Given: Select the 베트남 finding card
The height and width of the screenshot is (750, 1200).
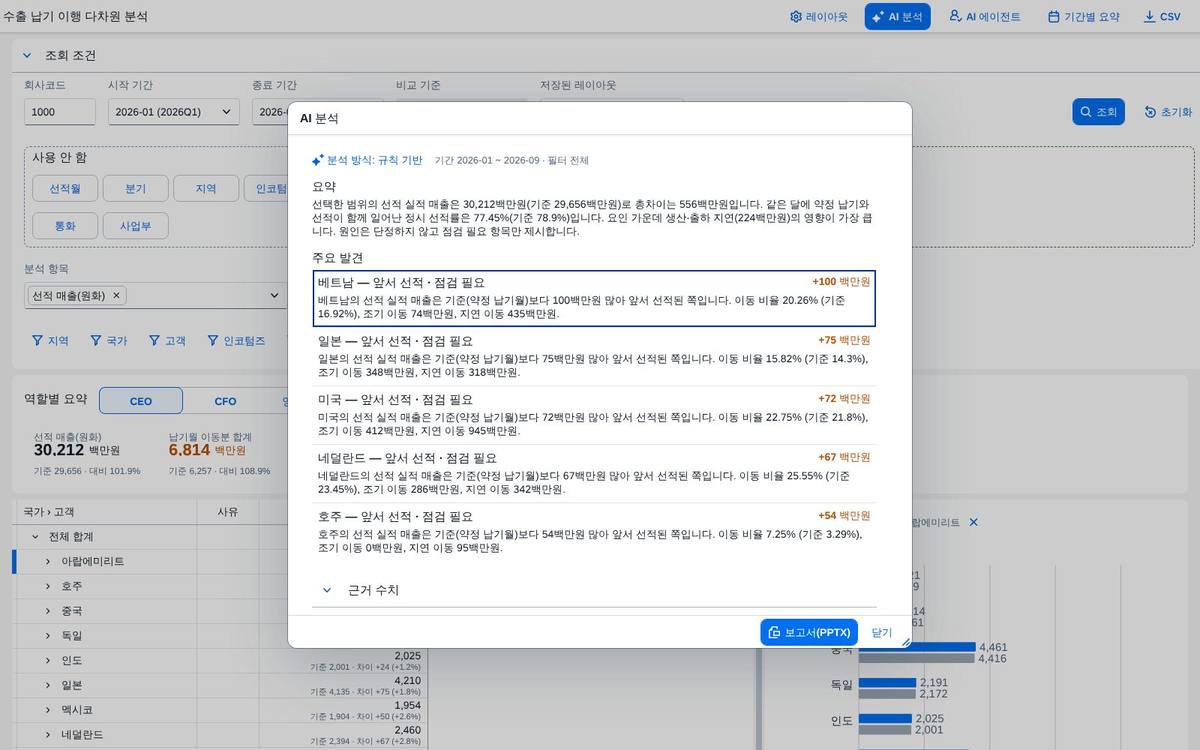Looking at the screenshot, I should 594,298.
